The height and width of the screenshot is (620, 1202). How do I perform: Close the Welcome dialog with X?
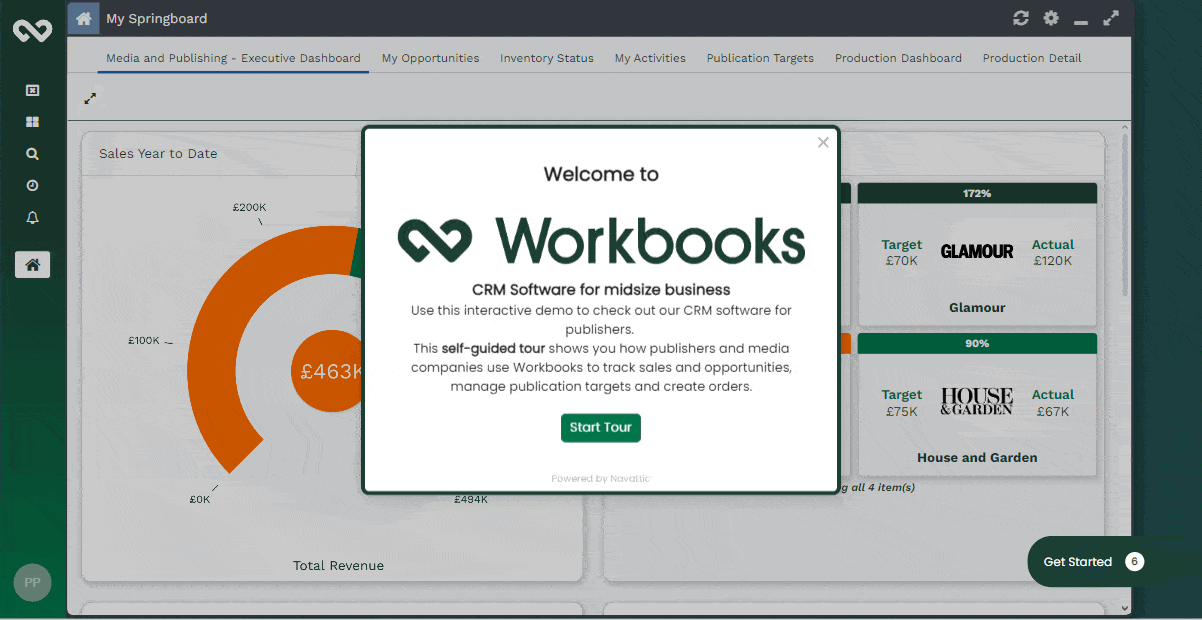click(823, 142)
